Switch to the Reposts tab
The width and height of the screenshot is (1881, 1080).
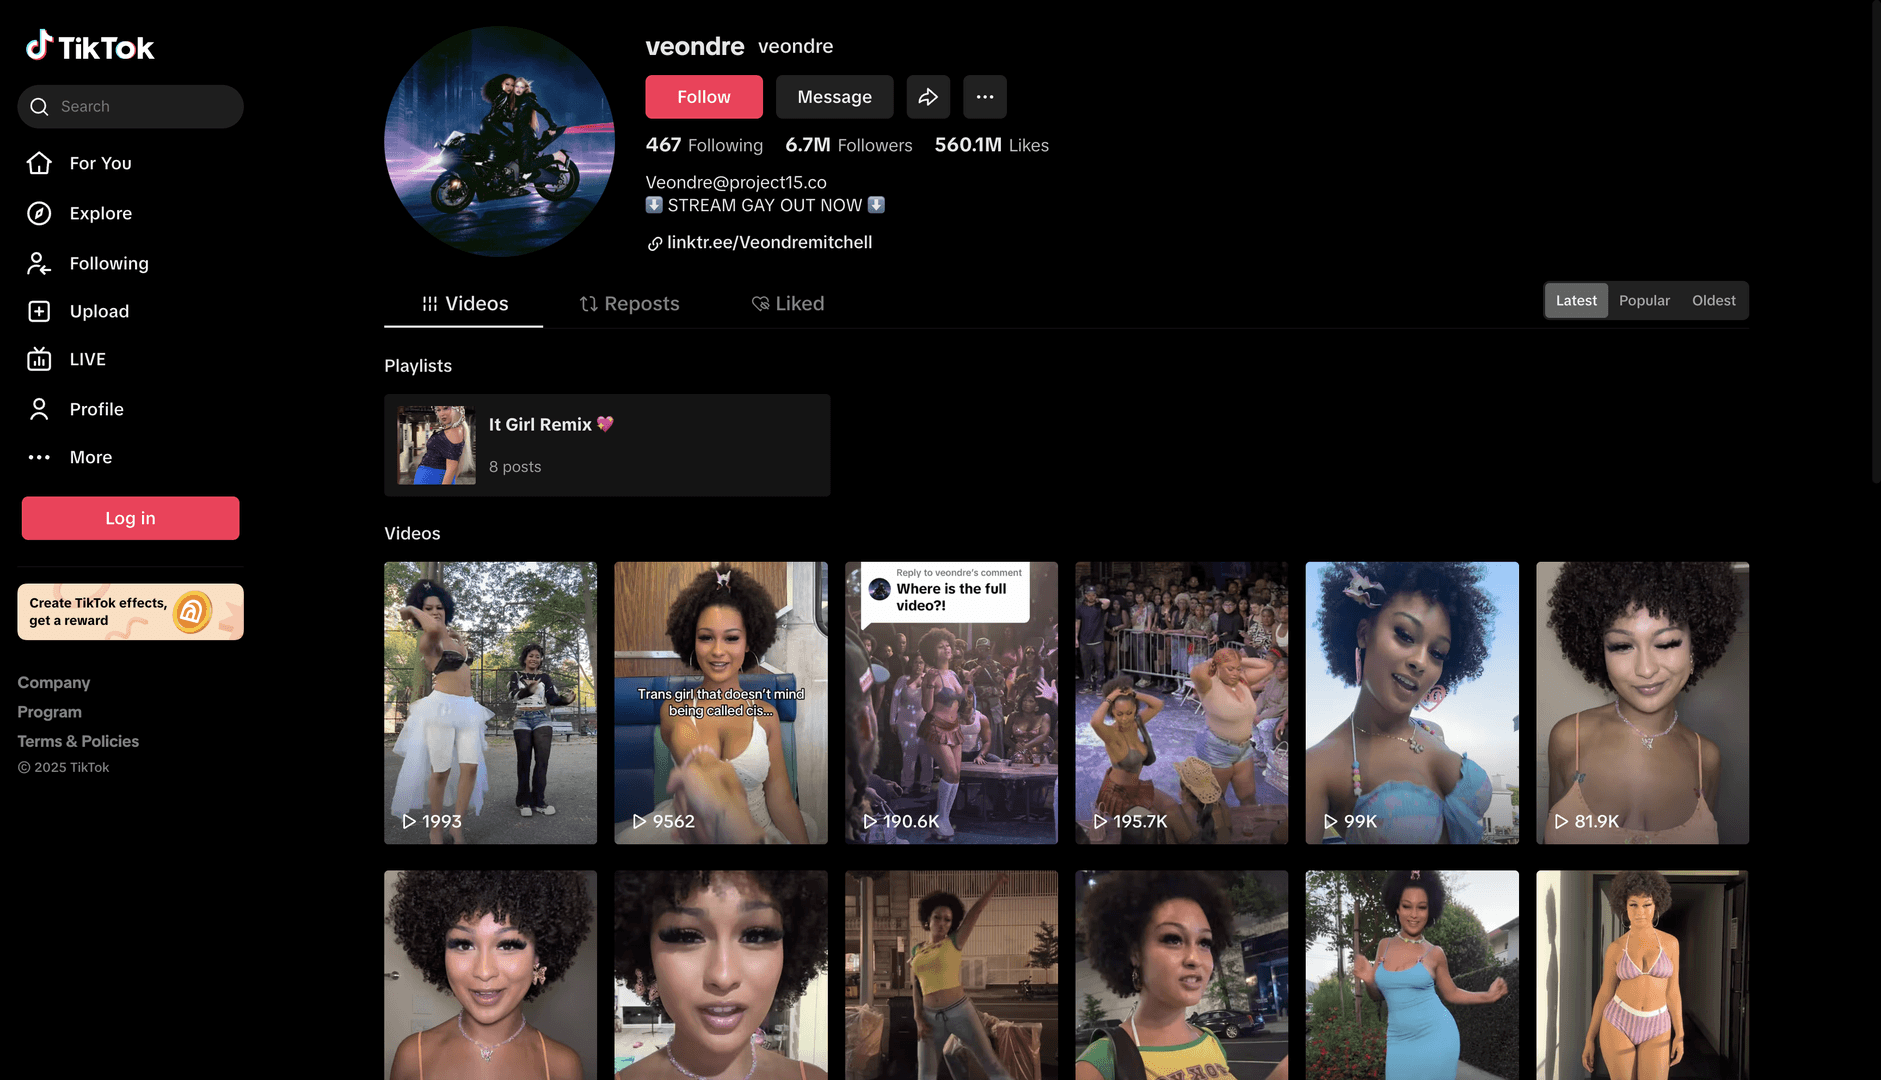pyautogui.click(x=630, y=304)
